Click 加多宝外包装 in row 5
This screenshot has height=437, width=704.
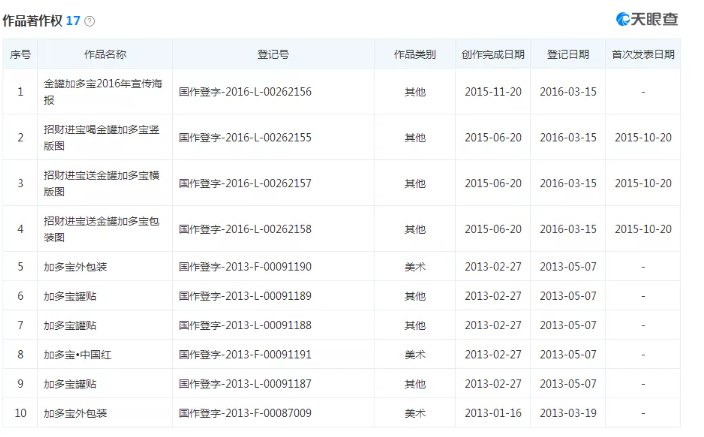pos(75,267)
